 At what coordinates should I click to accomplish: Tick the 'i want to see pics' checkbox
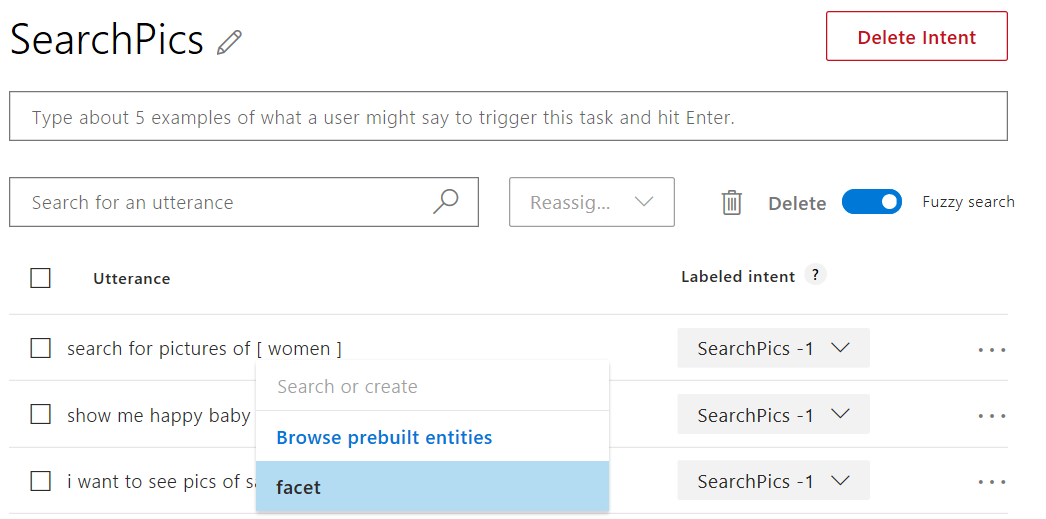[41, 480]
